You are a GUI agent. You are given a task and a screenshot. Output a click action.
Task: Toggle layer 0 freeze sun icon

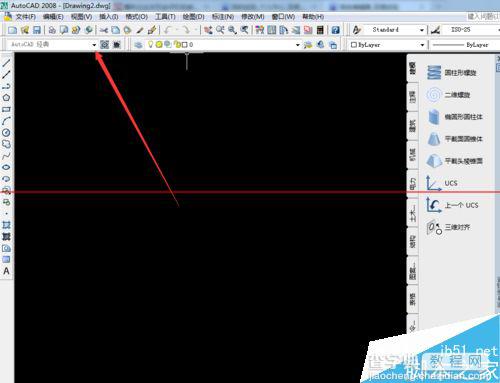click(159, 44)
